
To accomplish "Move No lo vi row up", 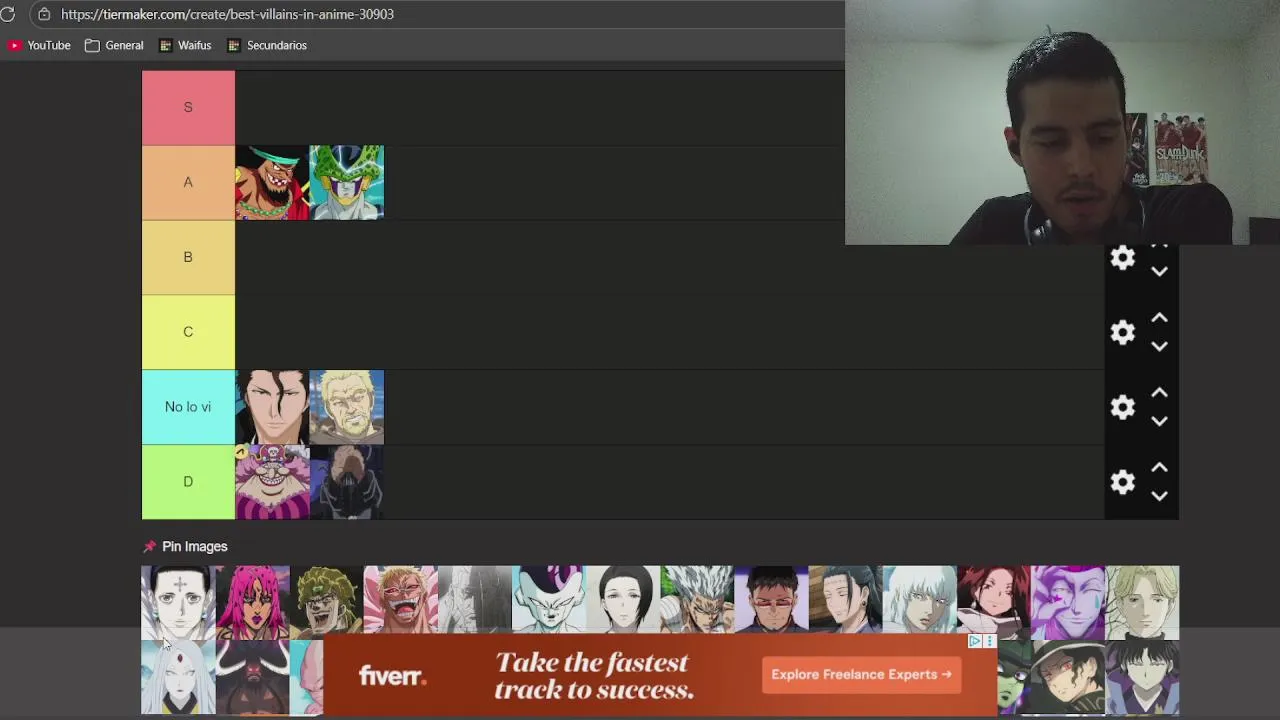I will click(x=1159, y=393).
